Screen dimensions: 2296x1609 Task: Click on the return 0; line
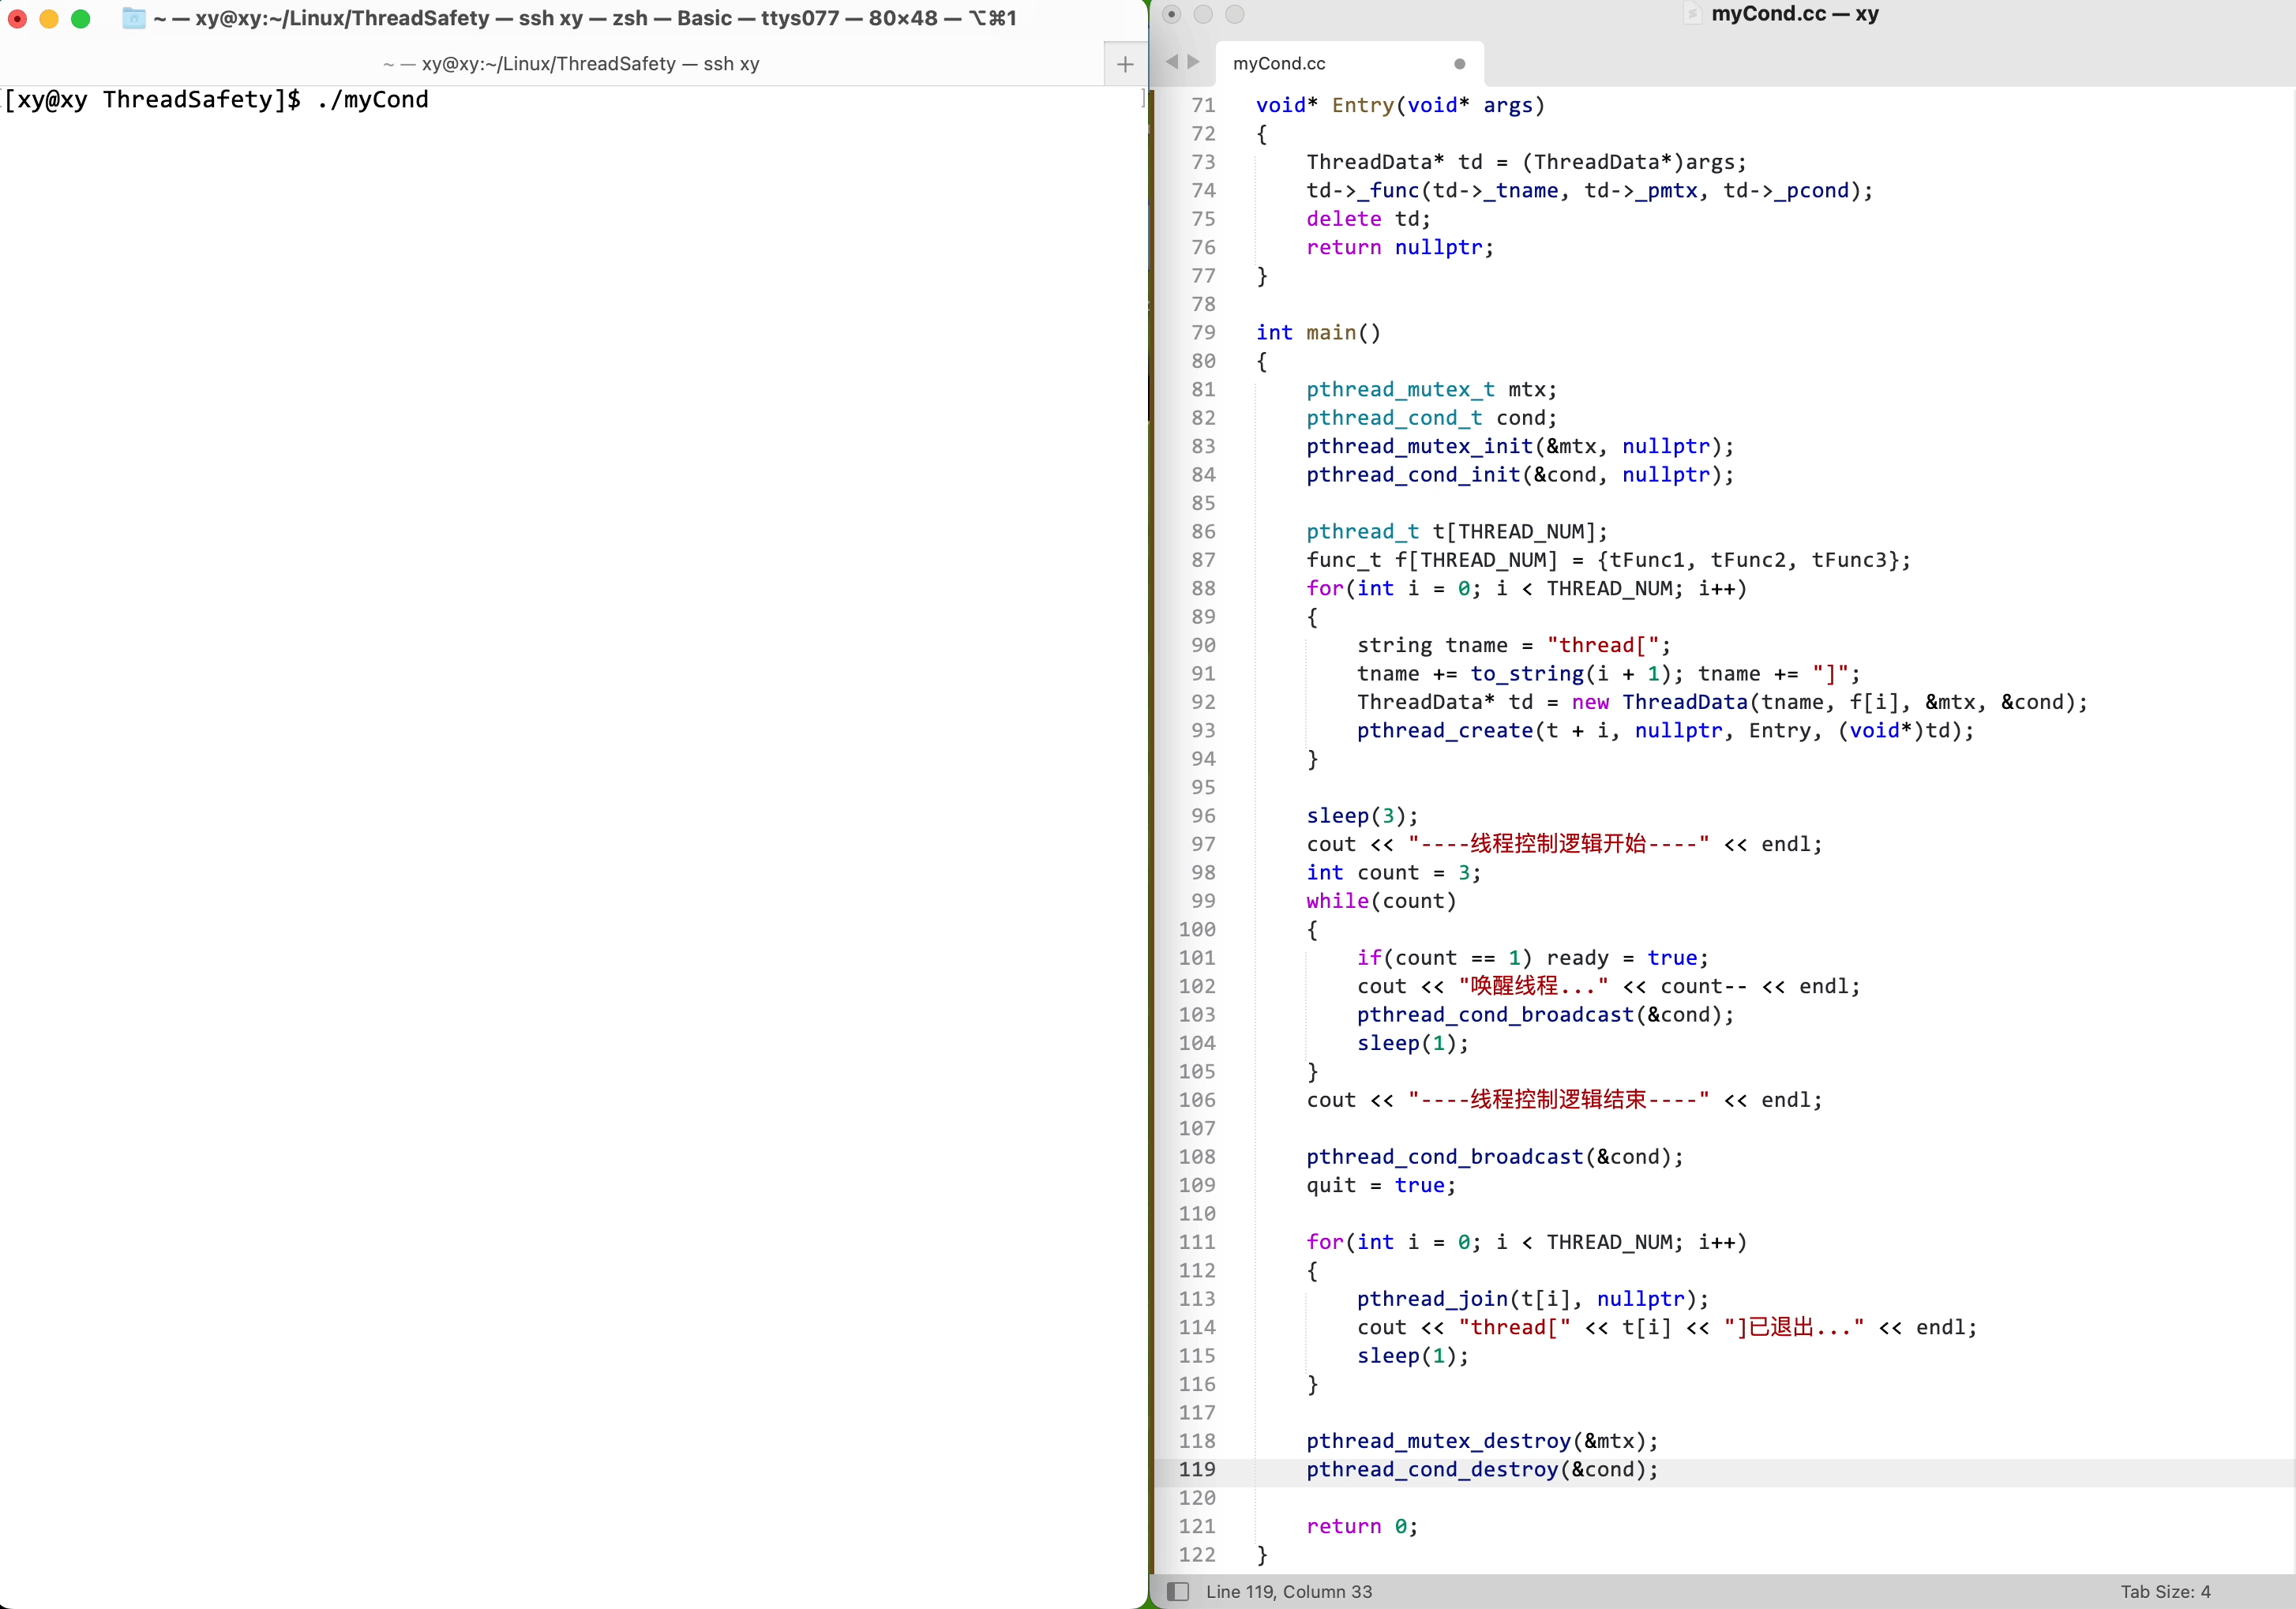pyautogui.click(x=1361, y=1526)
